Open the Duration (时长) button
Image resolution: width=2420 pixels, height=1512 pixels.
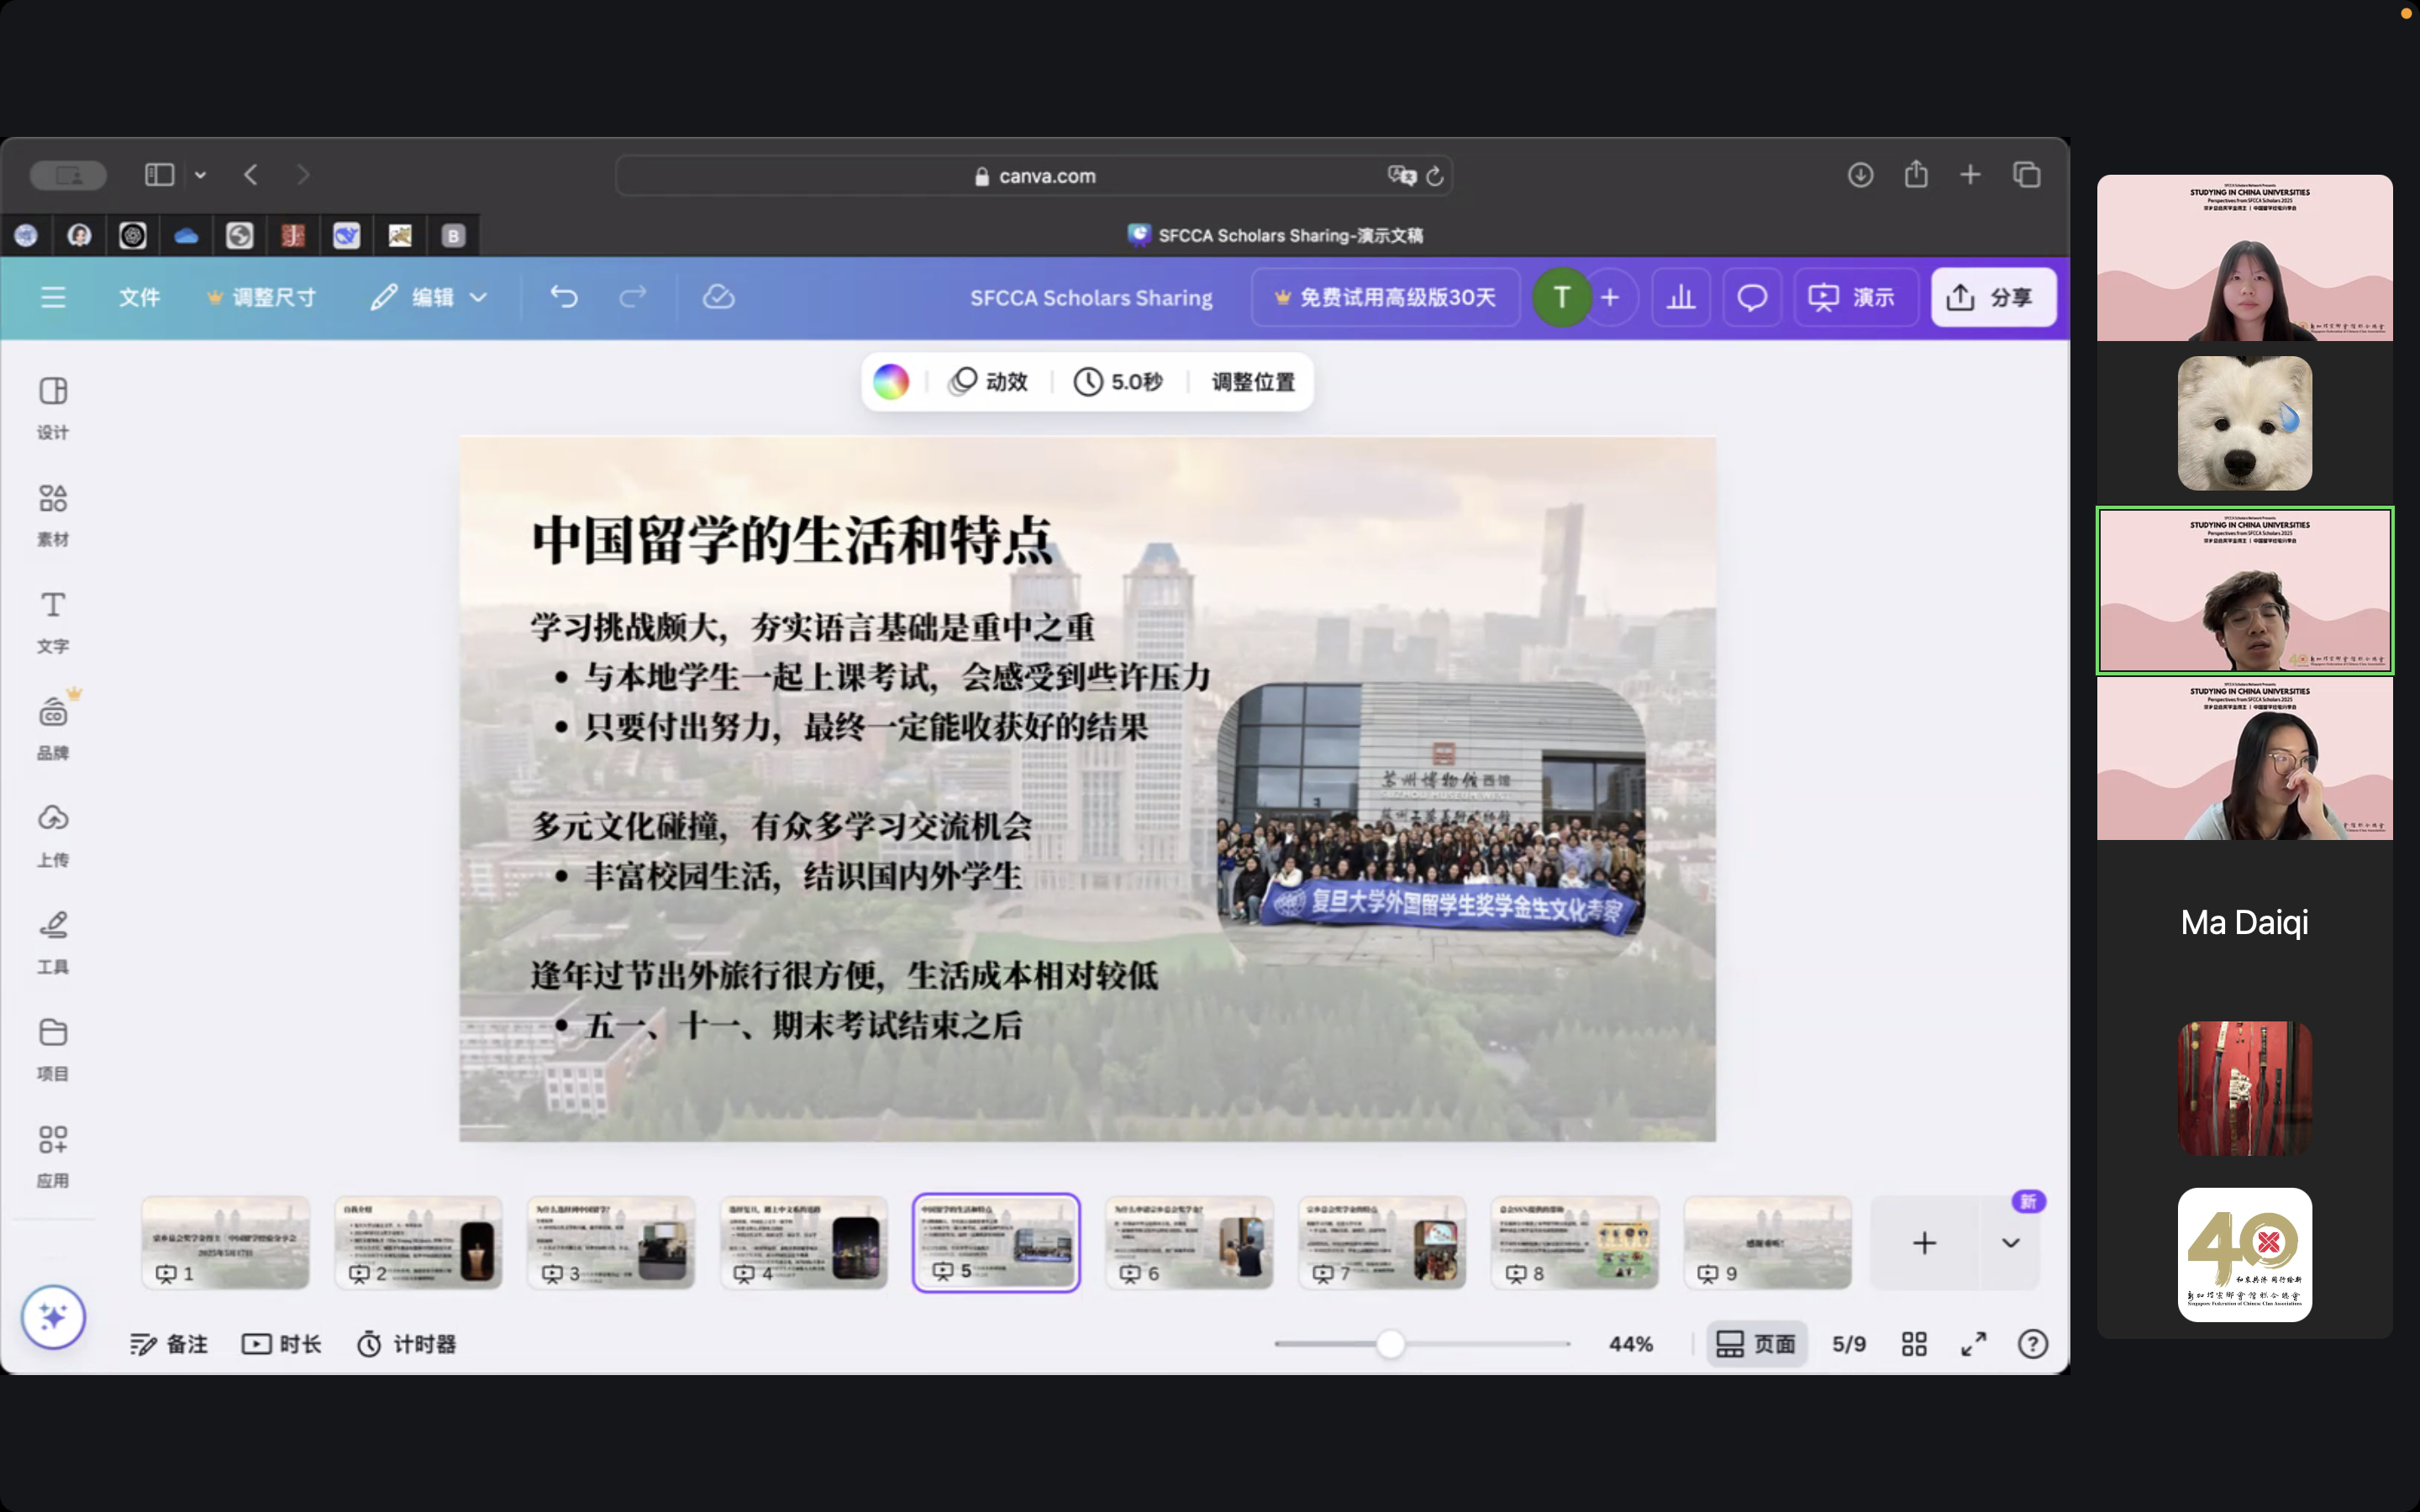click(x=282, y=1344)
